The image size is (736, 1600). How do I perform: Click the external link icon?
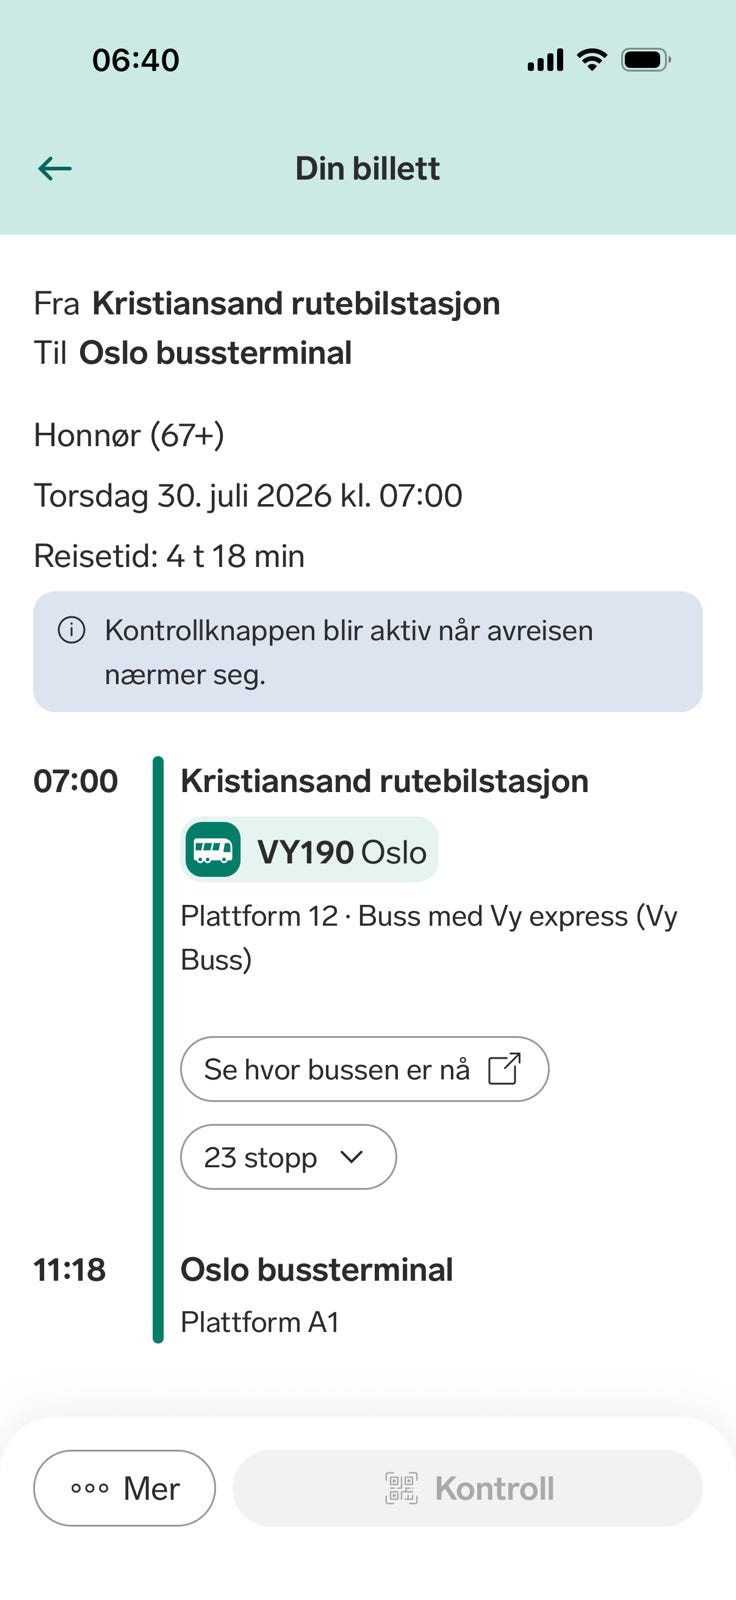pyautogui.click(x=504, y=1069)
